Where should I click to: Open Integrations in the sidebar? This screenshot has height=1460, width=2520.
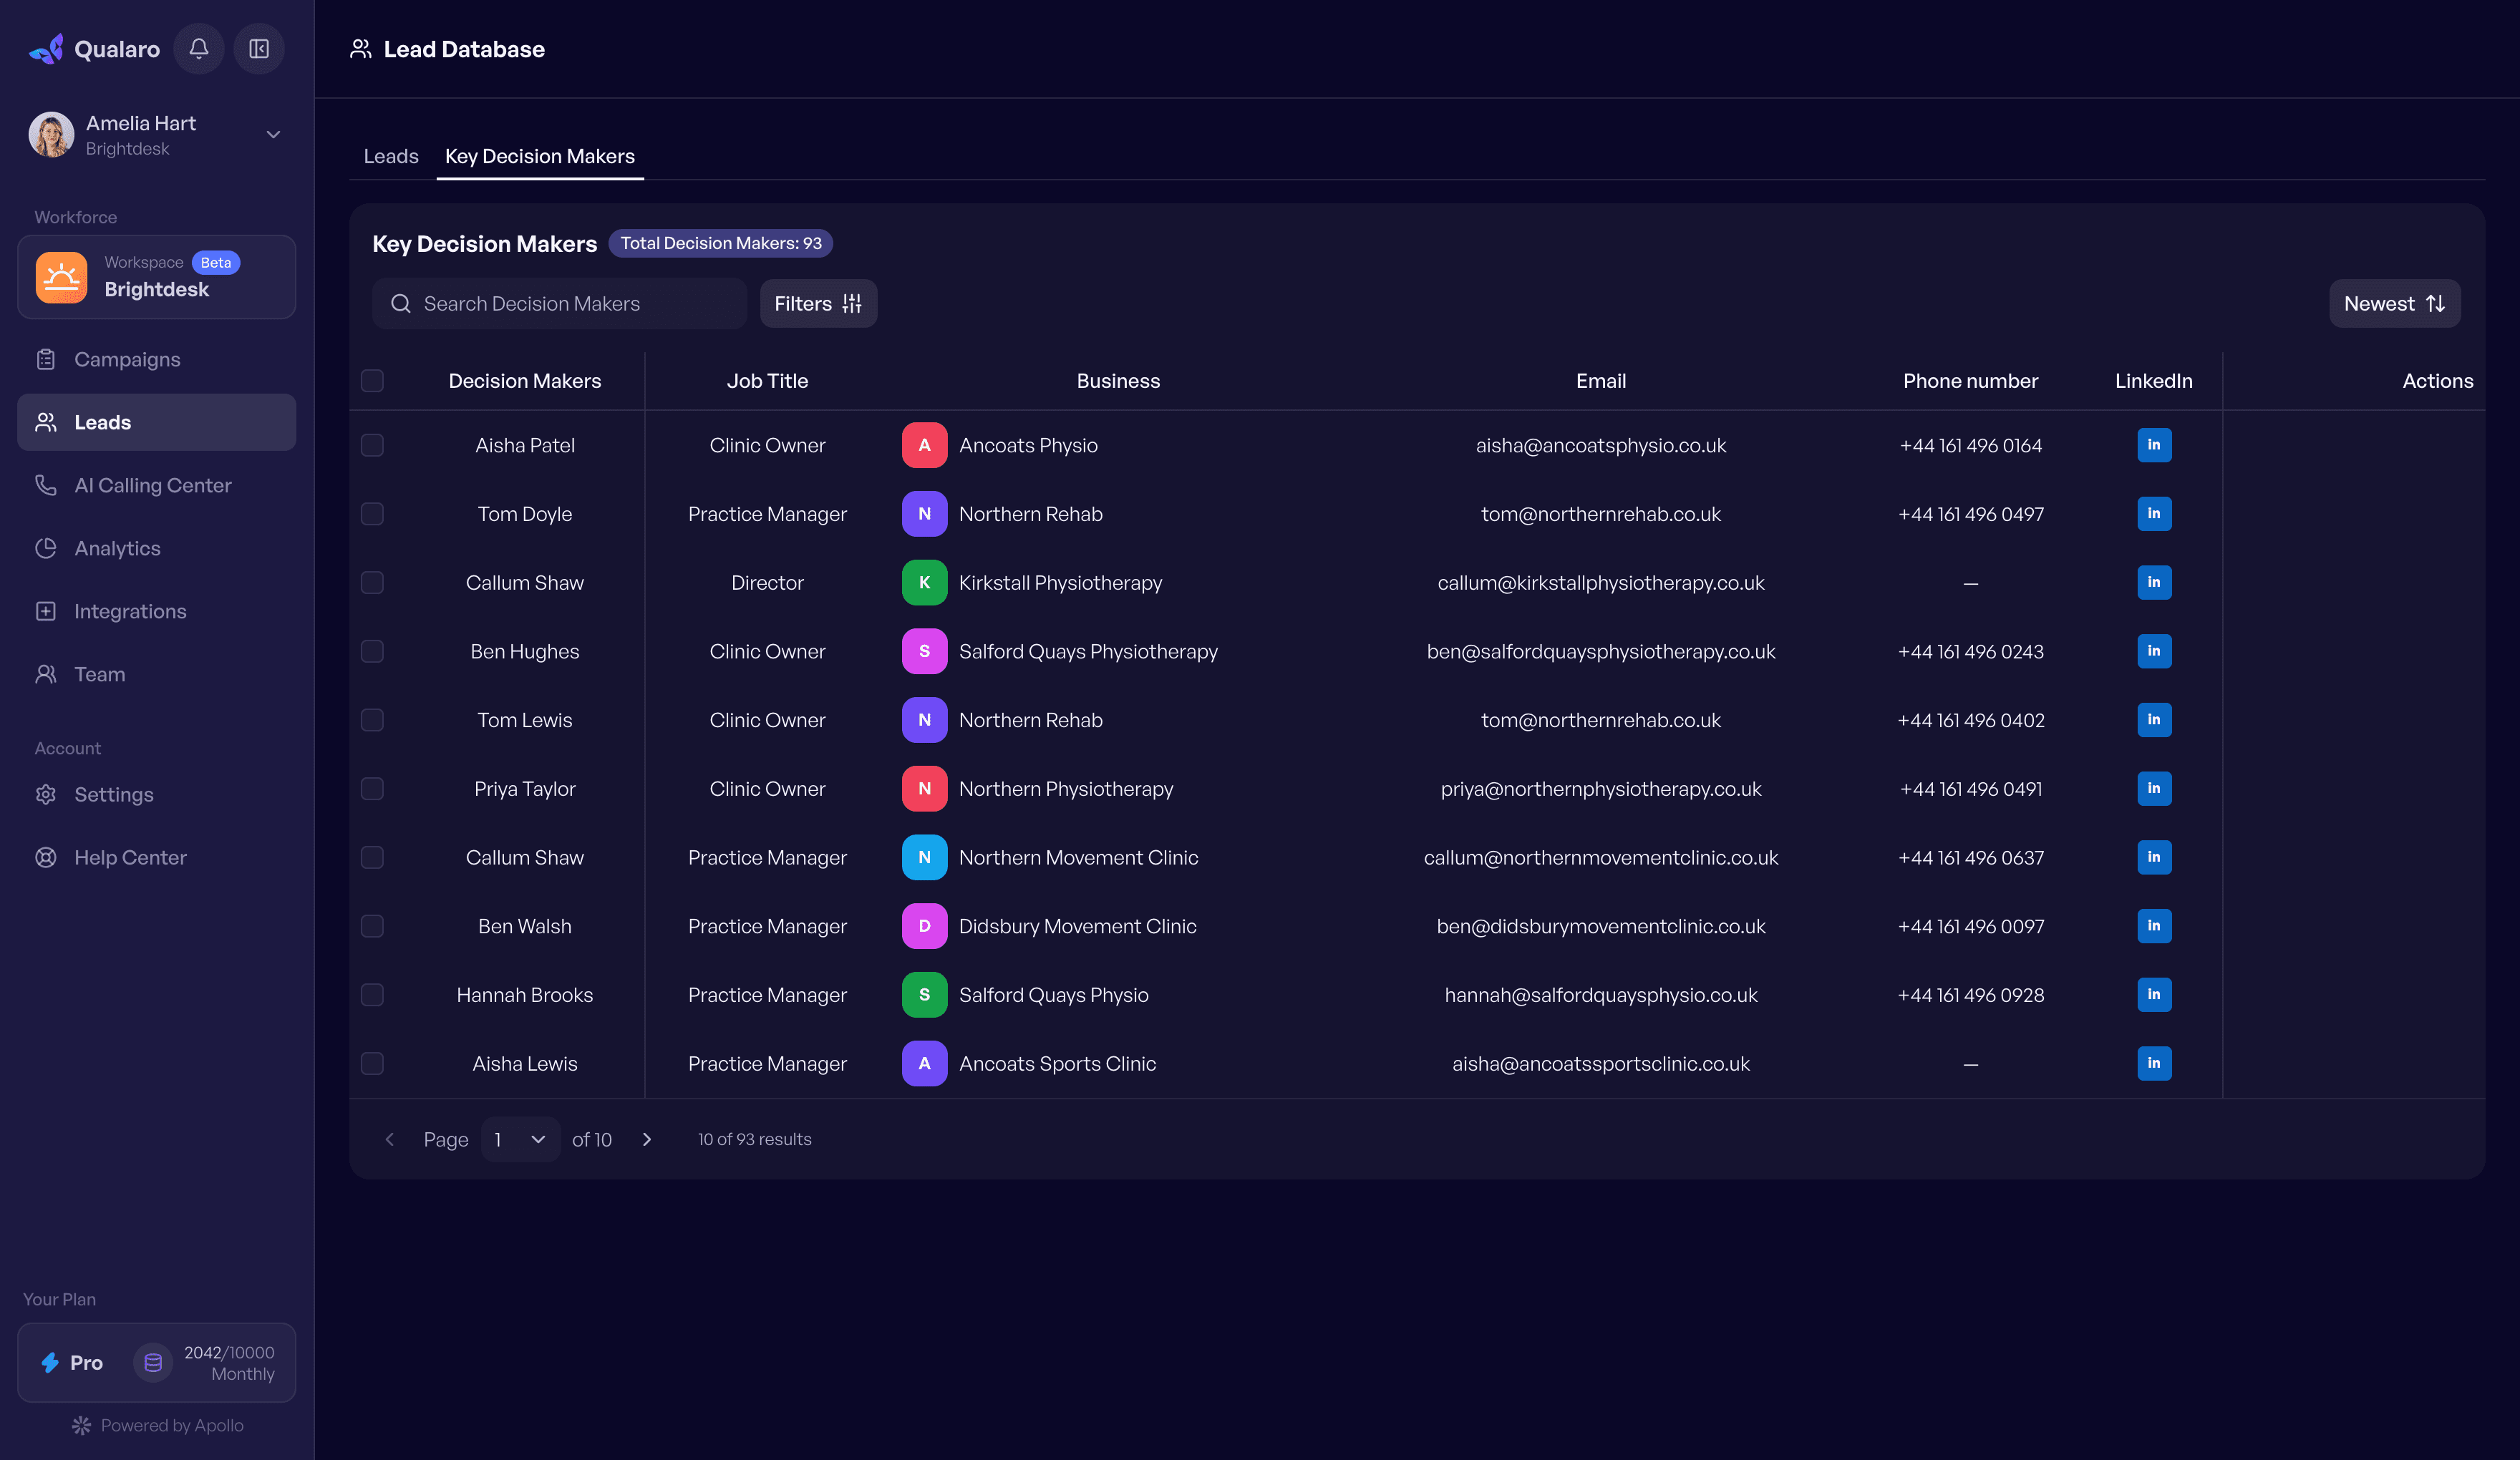click(x=157, y=612)
